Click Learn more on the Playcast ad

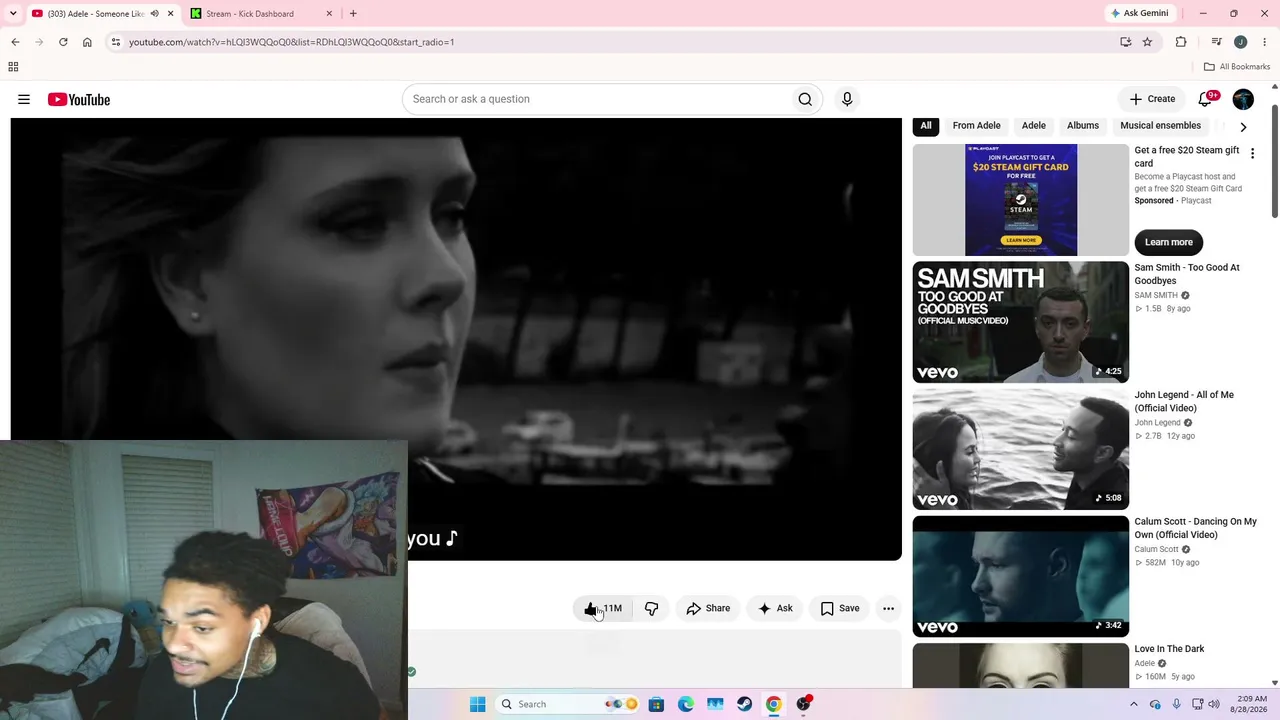(x=1169, y=242)
